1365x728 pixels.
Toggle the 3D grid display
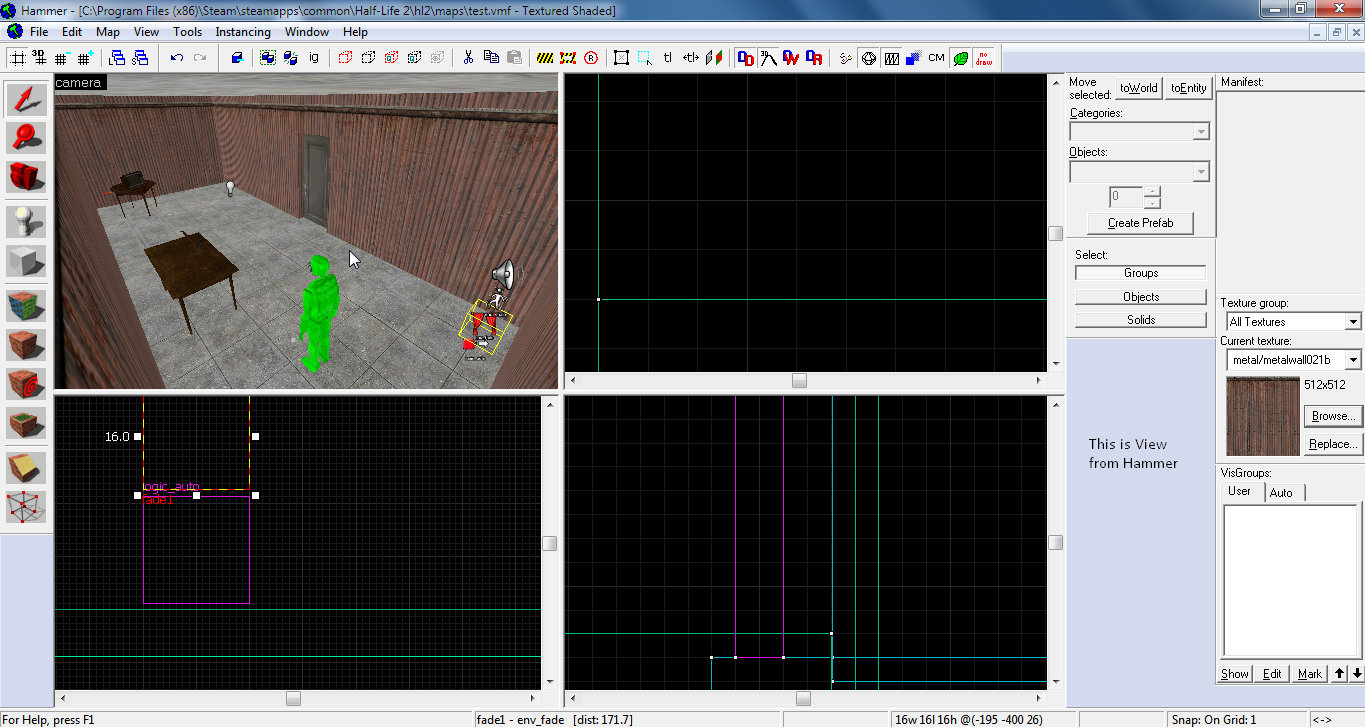[x=41, y=58]
